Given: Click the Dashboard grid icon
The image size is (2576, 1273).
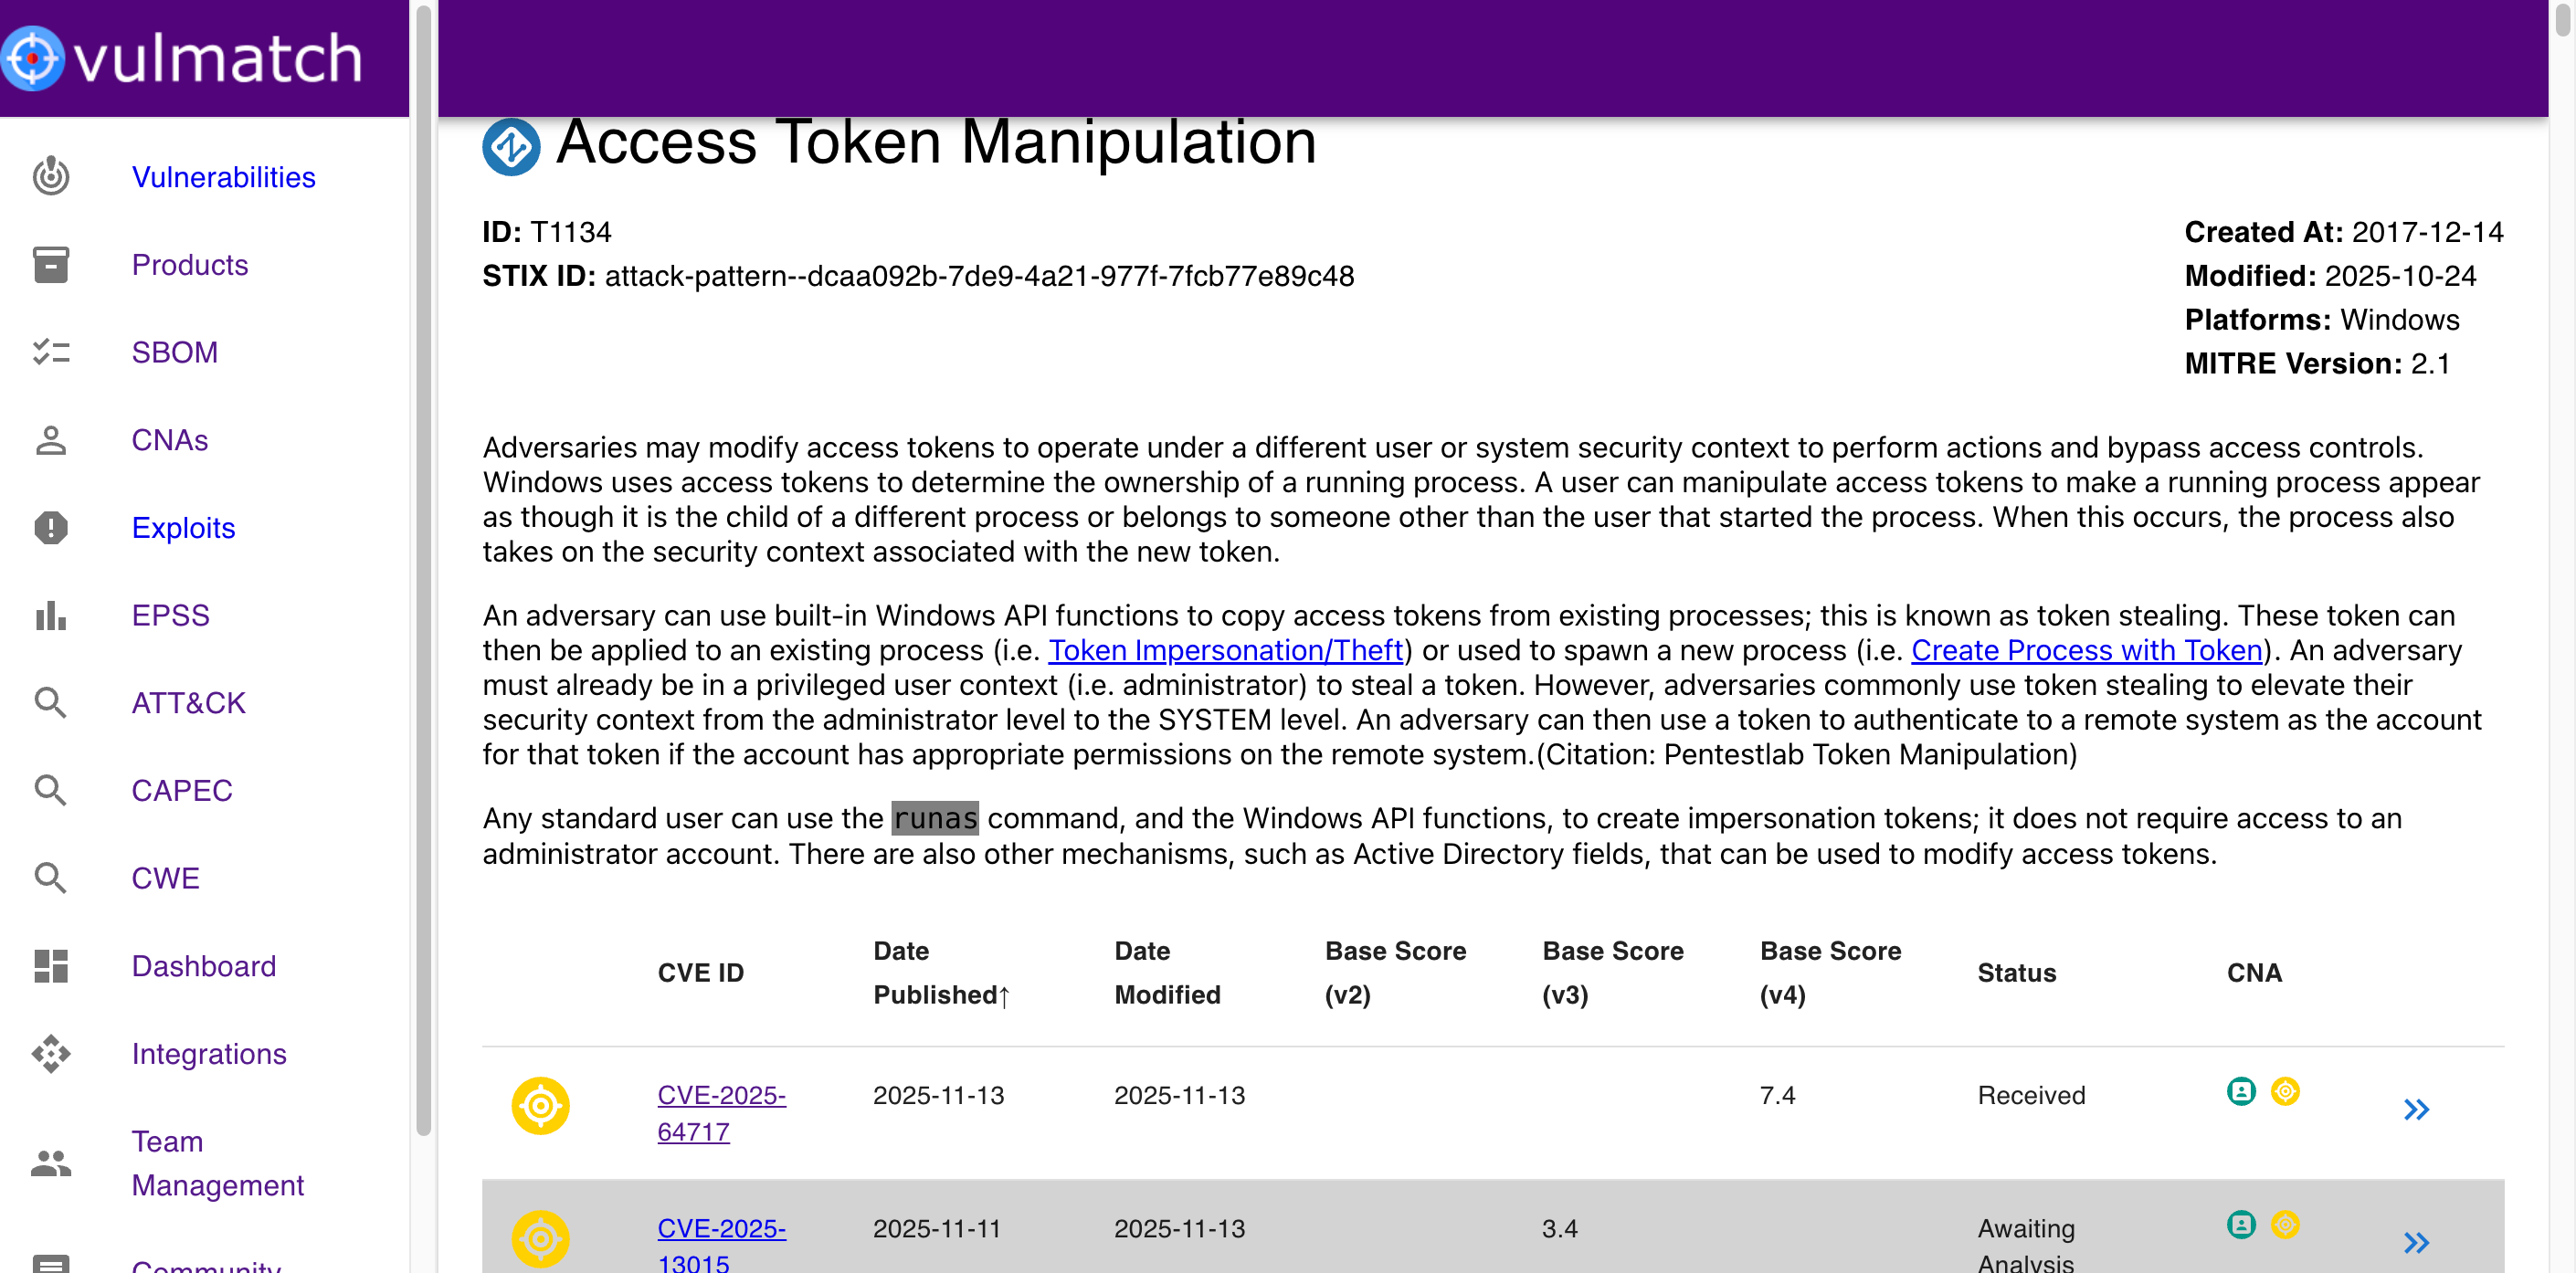Looking at the screenshot, I should point(51,966).
